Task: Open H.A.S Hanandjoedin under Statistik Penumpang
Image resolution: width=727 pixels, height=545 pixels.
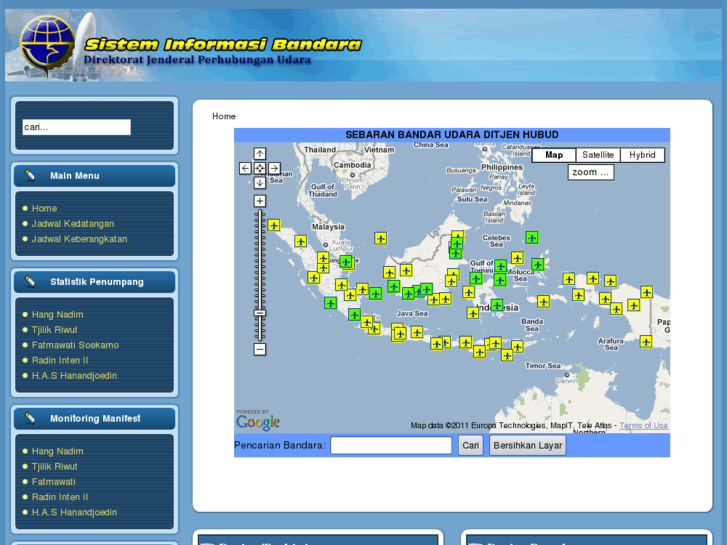Action: click(74, 376)
